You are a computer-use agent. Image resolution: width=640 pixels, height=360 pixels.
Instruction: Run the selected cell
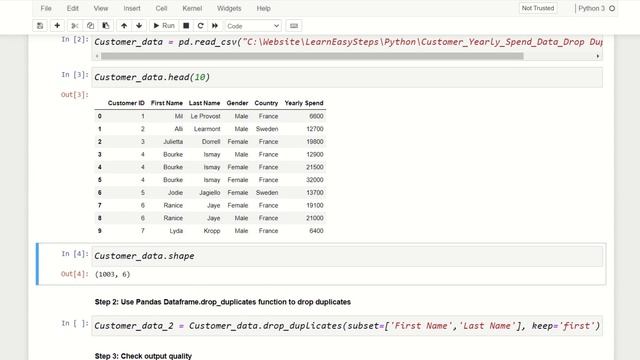click(x=164, y=26)
